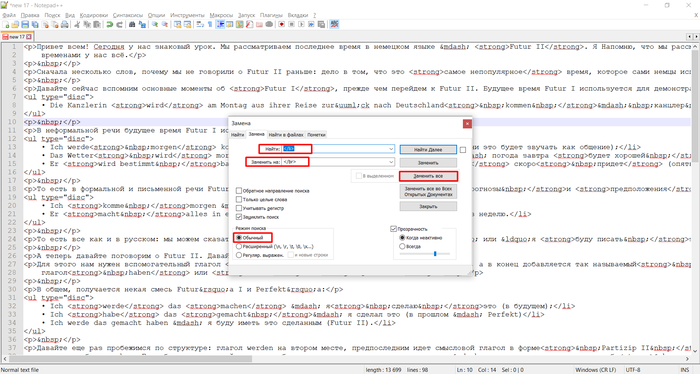The width and height of the screenshot is (700, 374).
Task: Tick the checkbox beside 'Найти далее' button
Action: coord(463,150)
